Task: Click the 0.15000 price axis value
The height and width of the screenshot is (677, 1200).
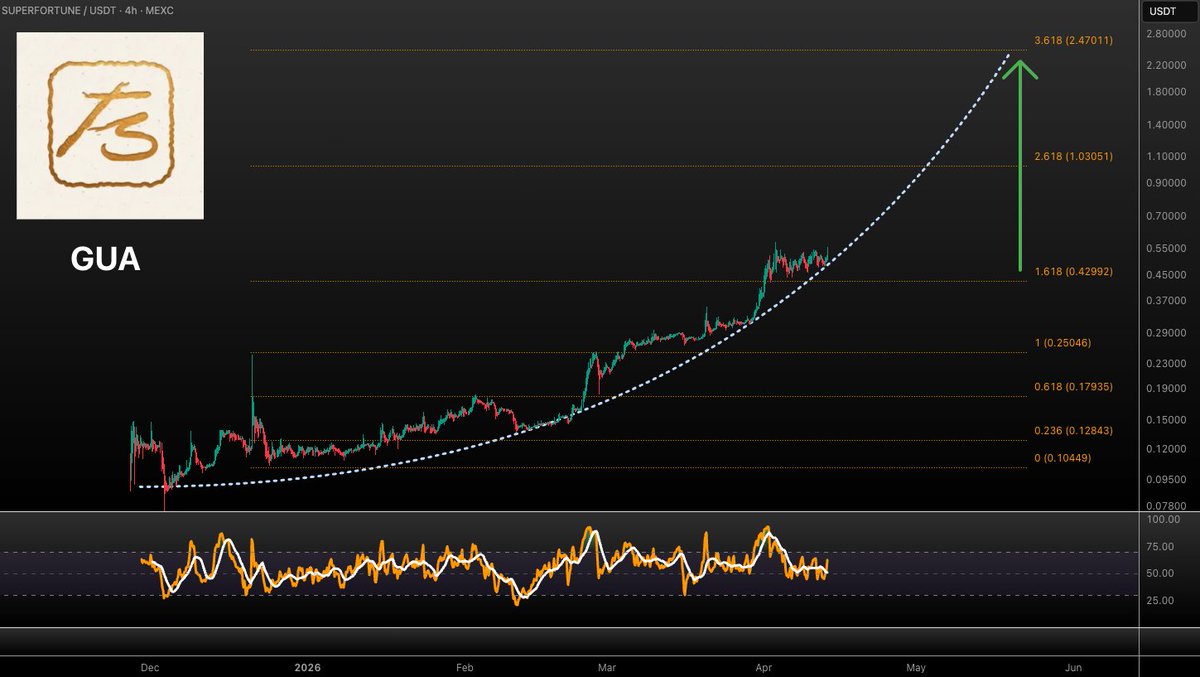Action: (x=1166, y=420)
